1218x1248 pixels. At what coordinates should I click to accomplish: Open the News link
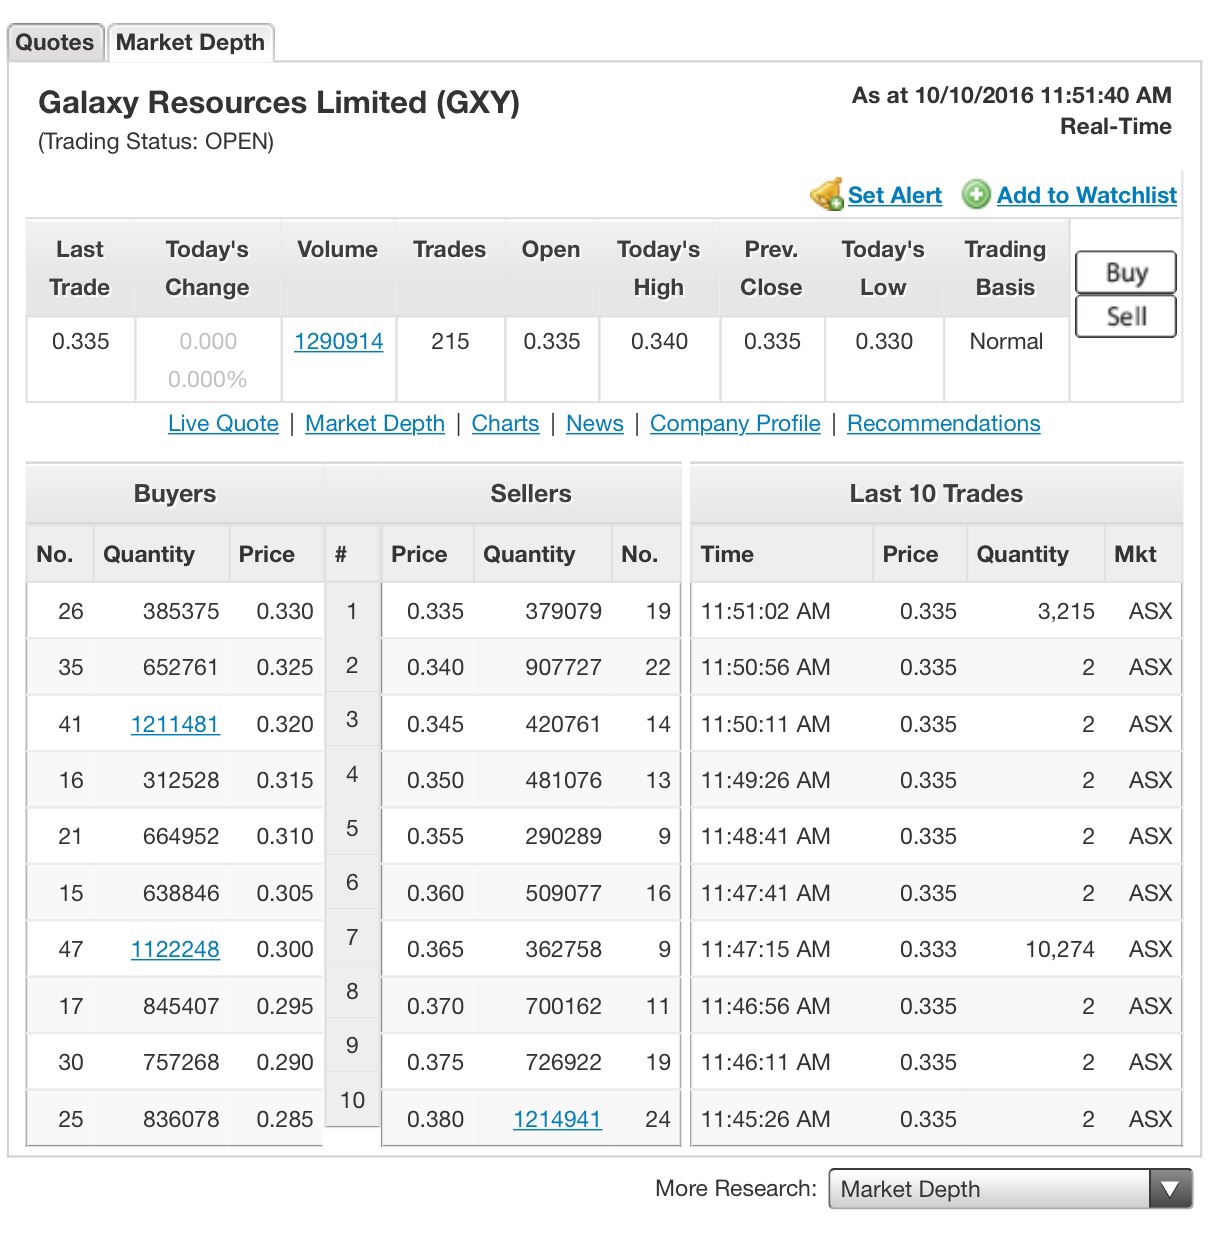[595, 424]
